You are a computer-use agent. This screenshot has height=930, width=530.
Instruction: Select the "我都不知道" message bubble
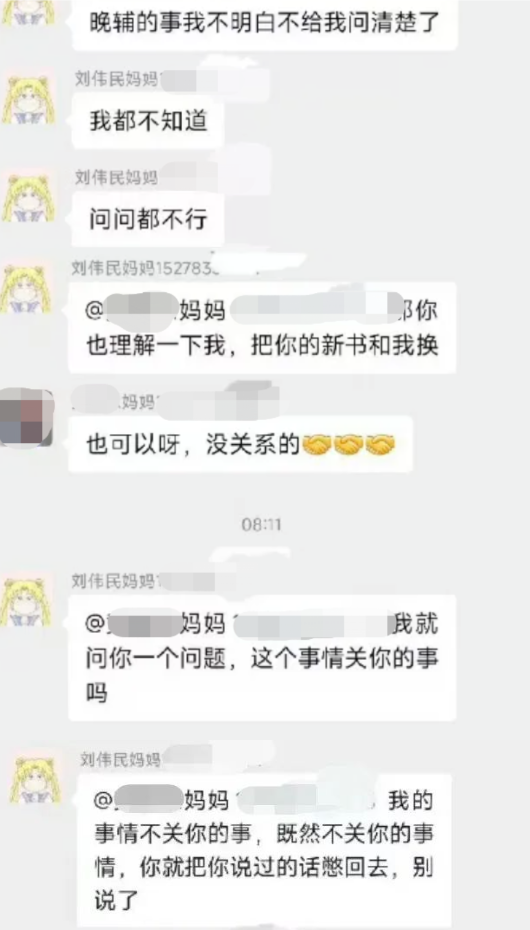pyautogui.click(x=148, y=121)
